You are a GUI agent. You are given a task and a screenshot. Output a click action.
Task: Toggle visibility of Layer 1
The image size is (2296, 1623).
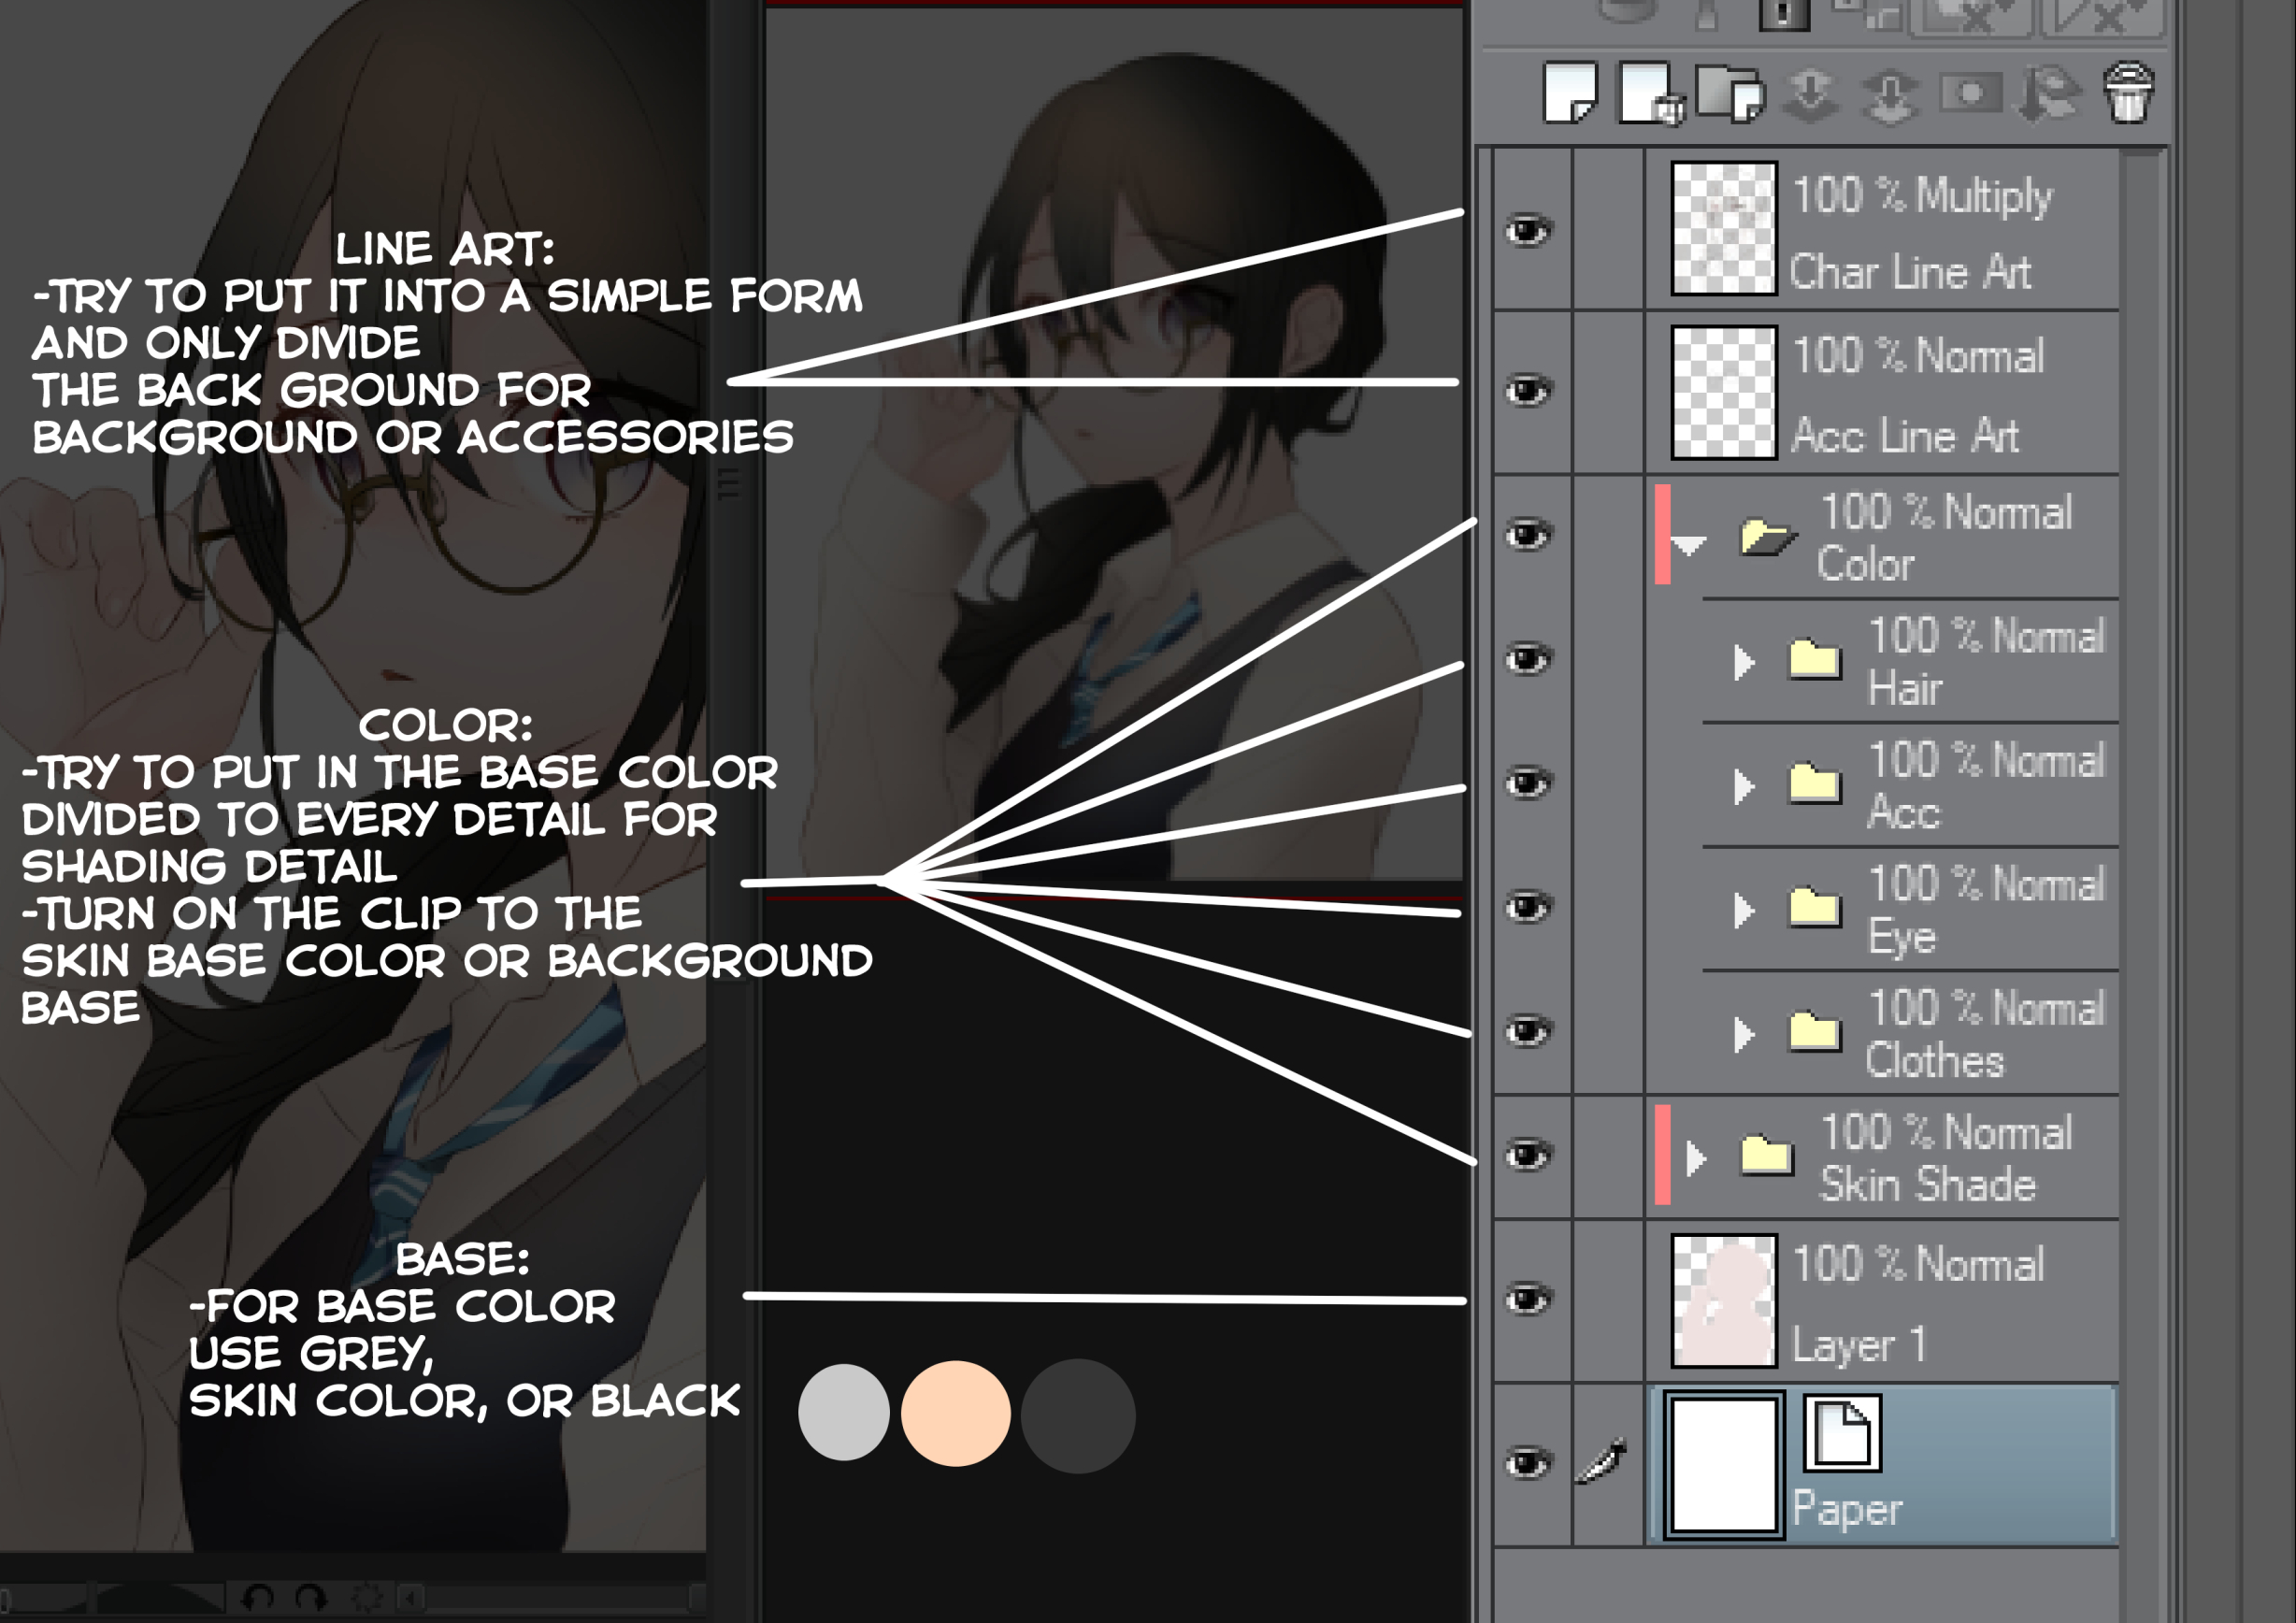tap(1528, 1299)
